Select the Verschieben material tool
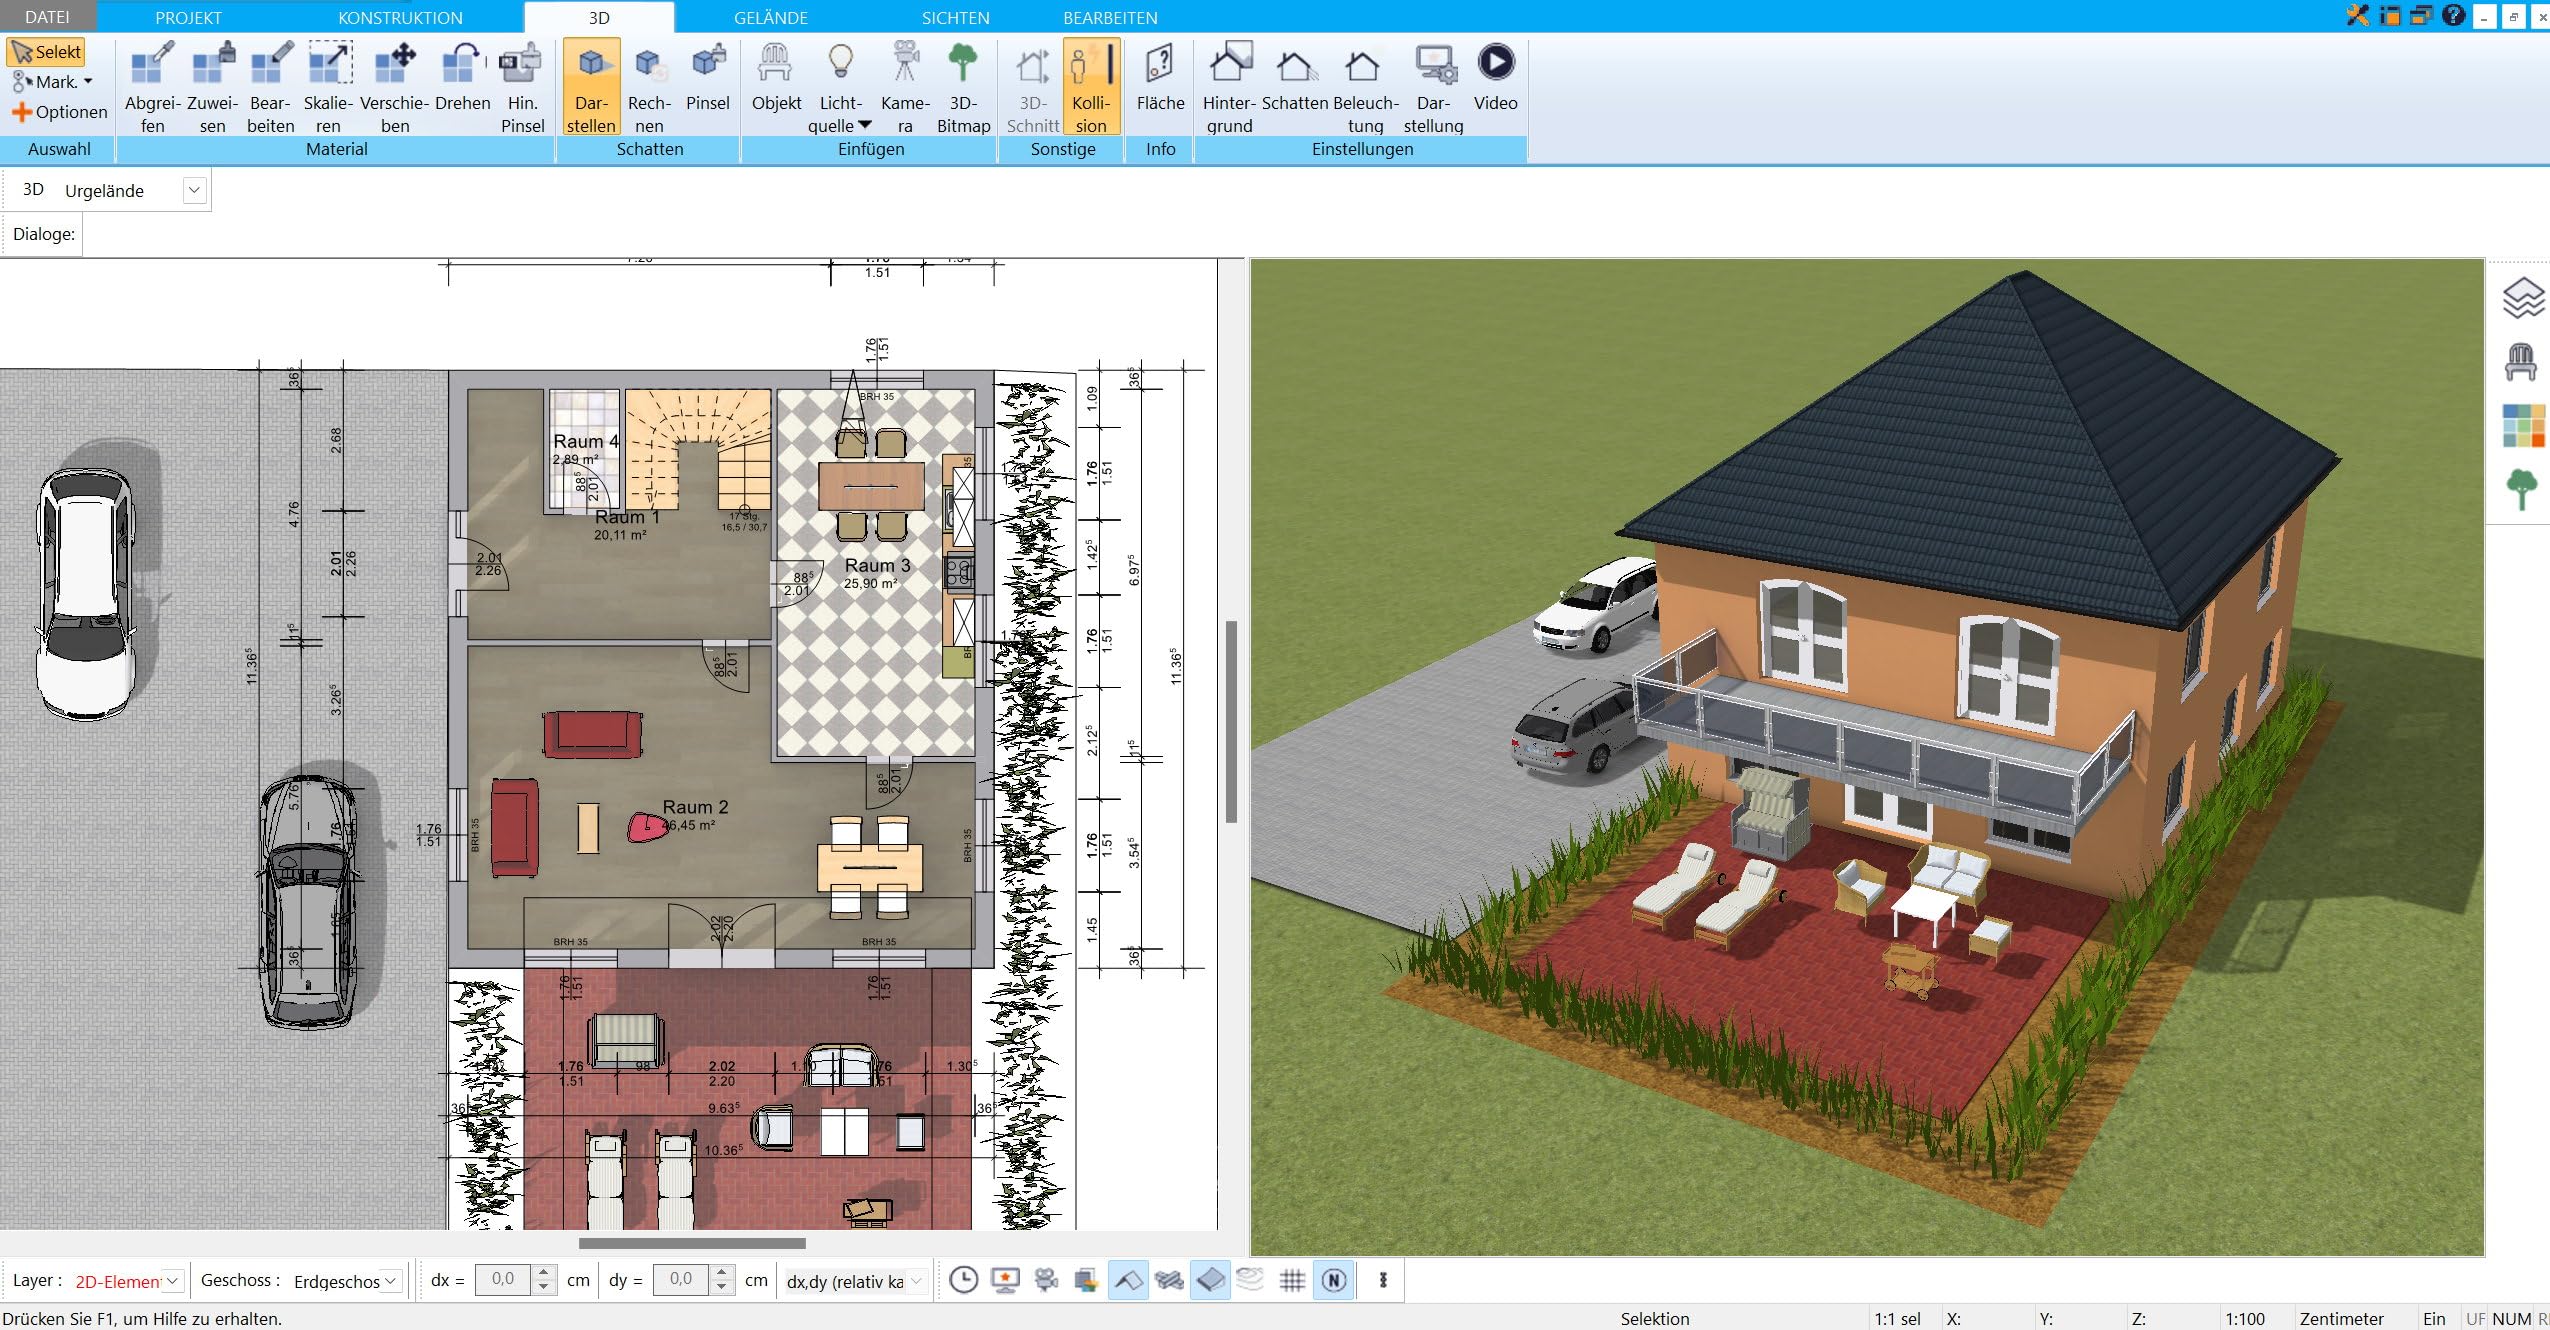The height and width of the screenshot is (1330, 2550). 395,88
